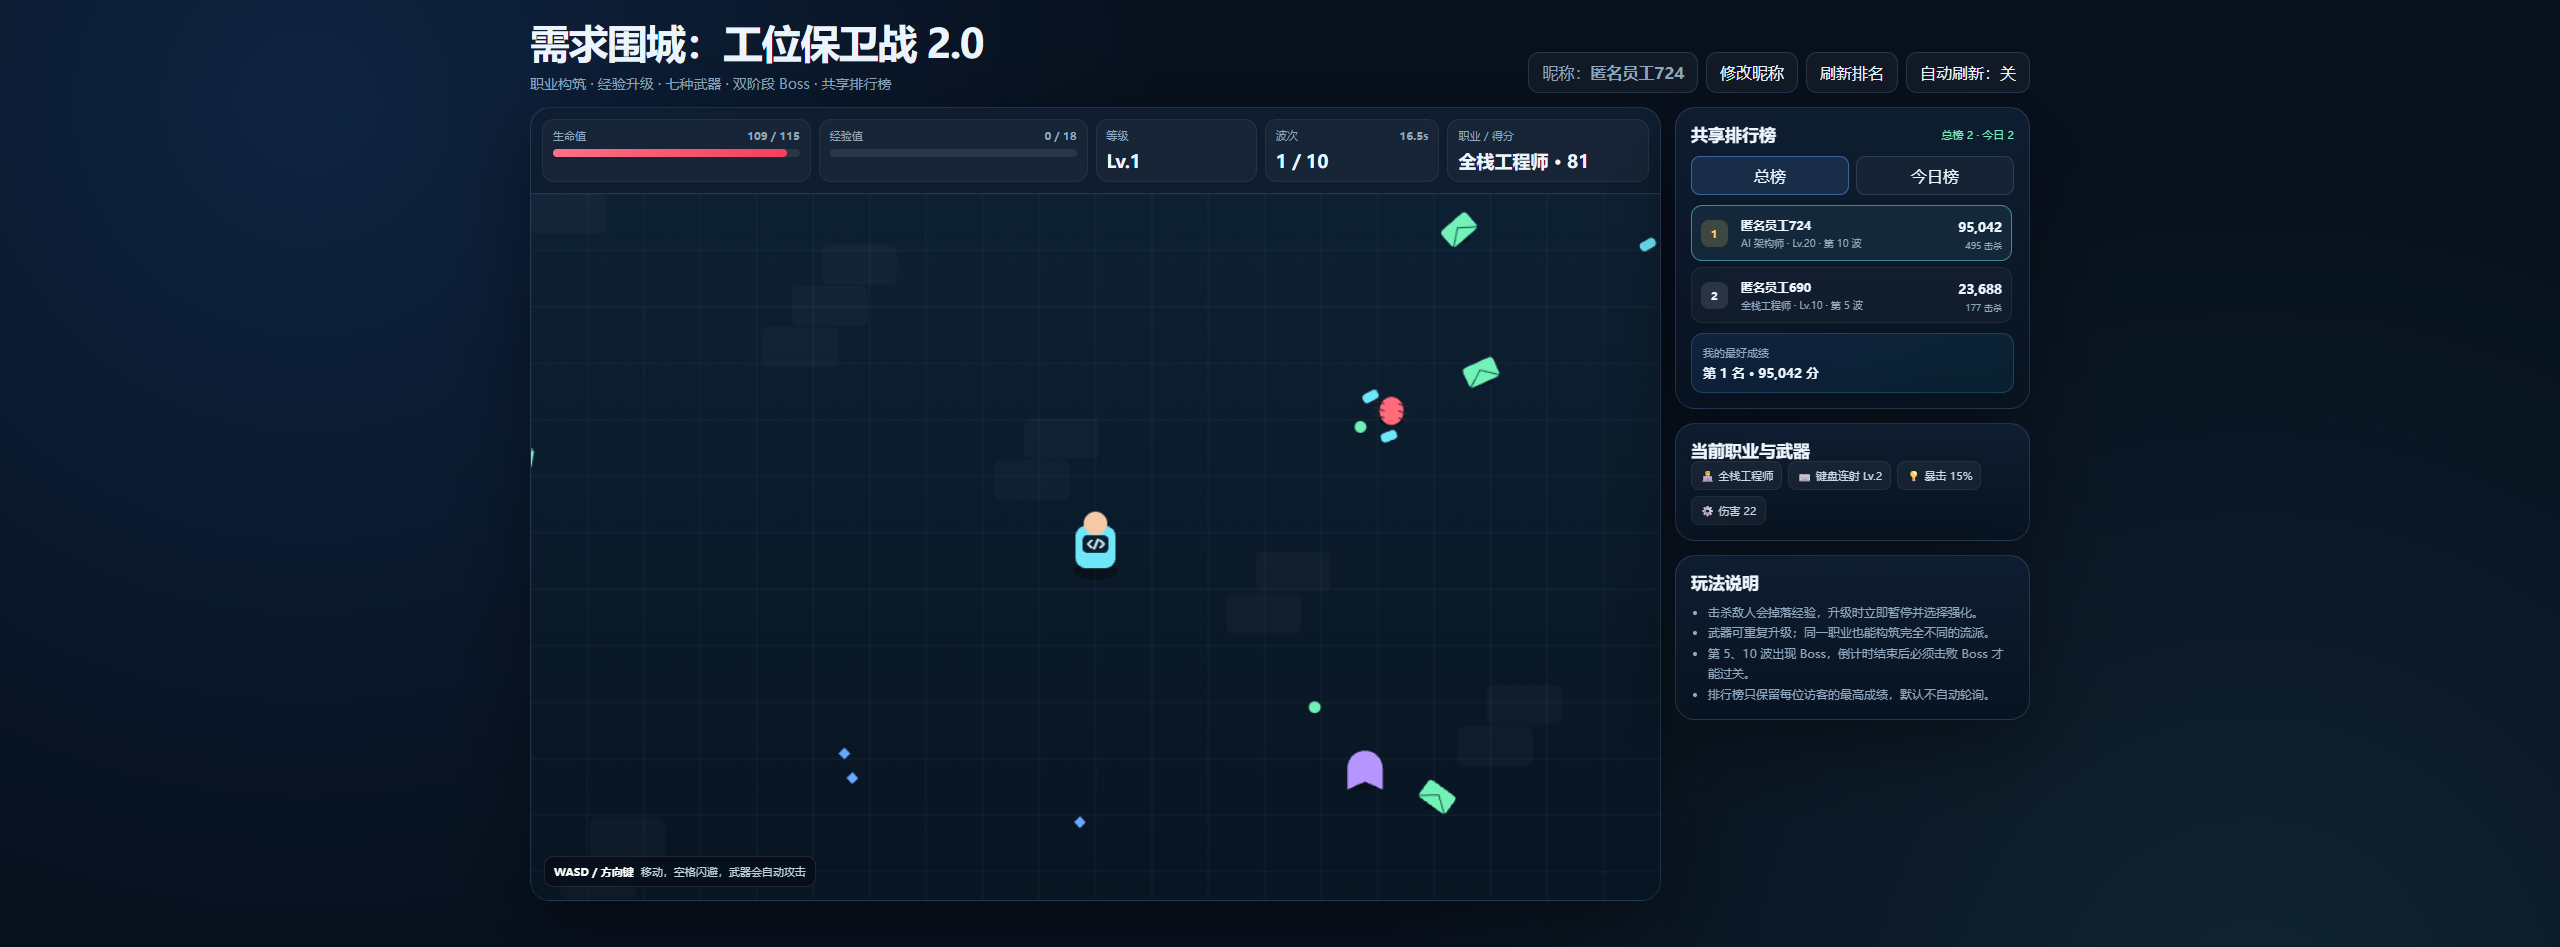Click the topmost green envelope enemy
The image size is (2560, 947).
(1459, 229)
